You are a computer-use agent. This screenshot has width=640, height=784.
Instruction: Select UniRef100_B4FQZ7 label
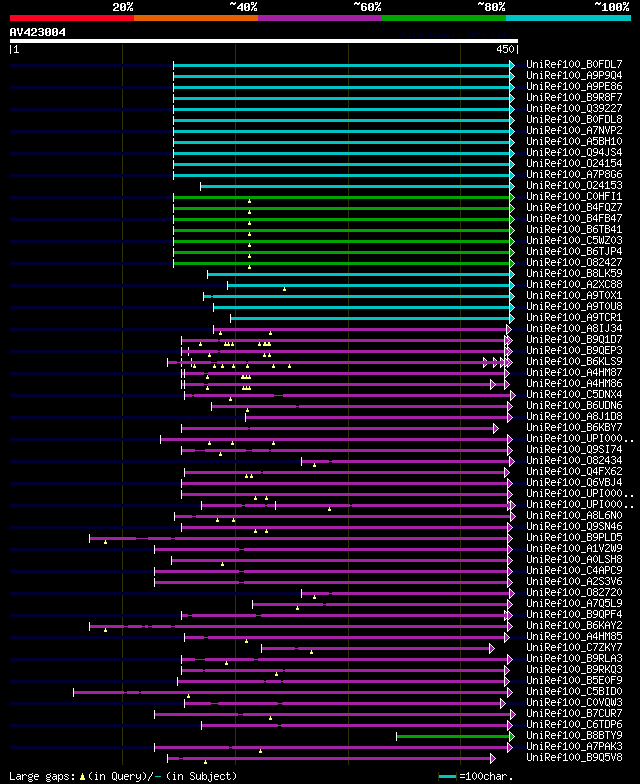574,208
